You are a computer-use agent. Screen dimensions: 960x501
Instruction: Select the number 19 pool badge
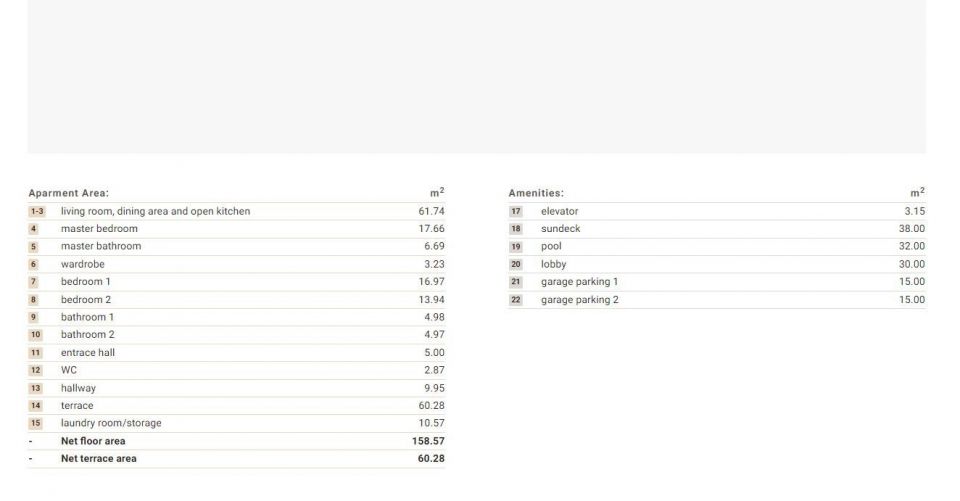[x=516, y=247]
